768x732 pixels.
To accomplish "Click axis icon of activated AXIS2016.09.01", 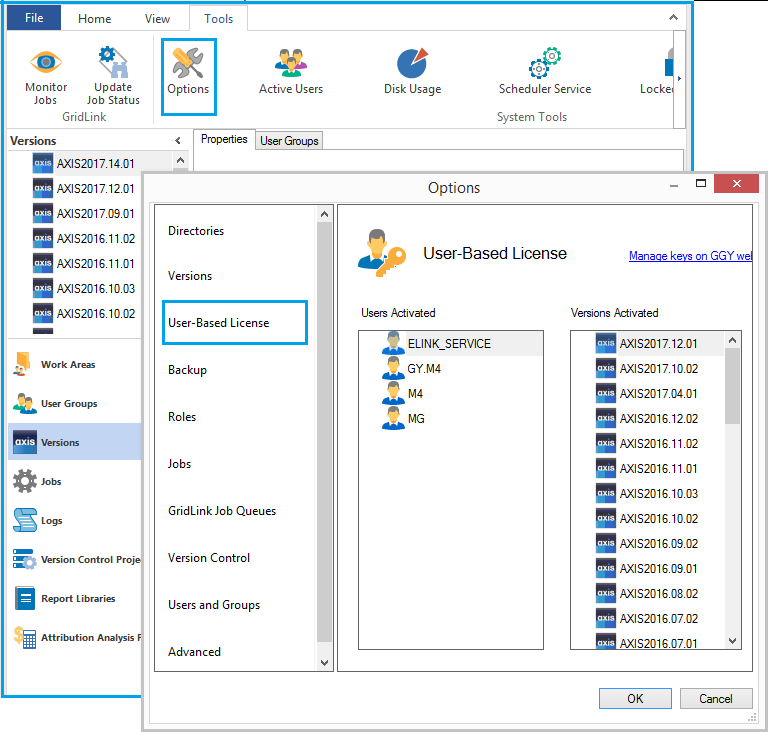I will [605, 568].
